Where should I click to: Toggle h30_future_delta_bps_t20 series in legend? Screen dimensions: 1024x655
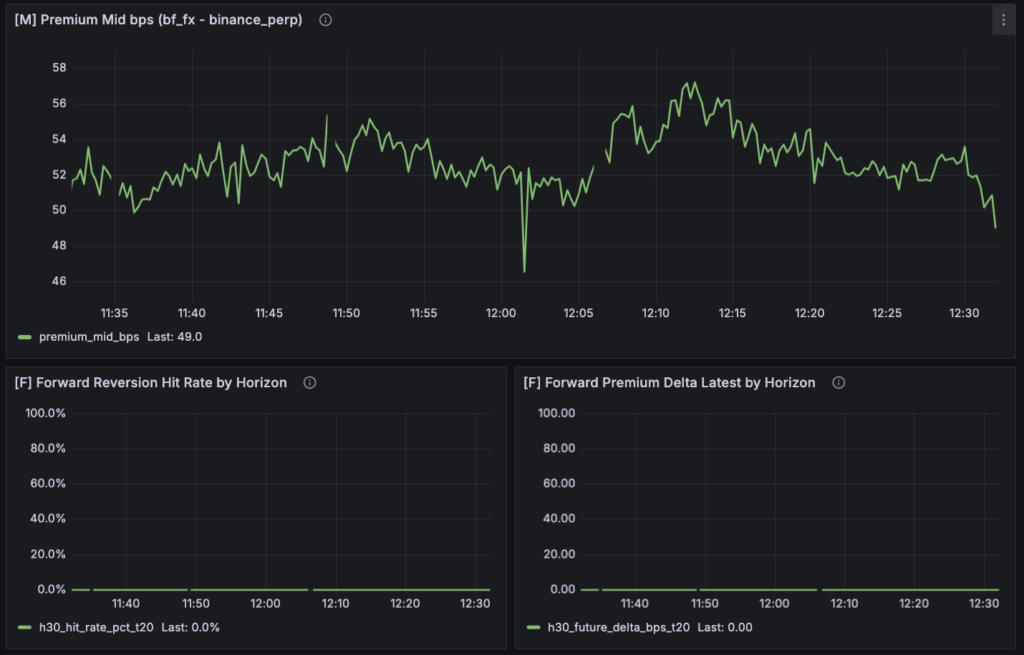[x=618, y=627]
